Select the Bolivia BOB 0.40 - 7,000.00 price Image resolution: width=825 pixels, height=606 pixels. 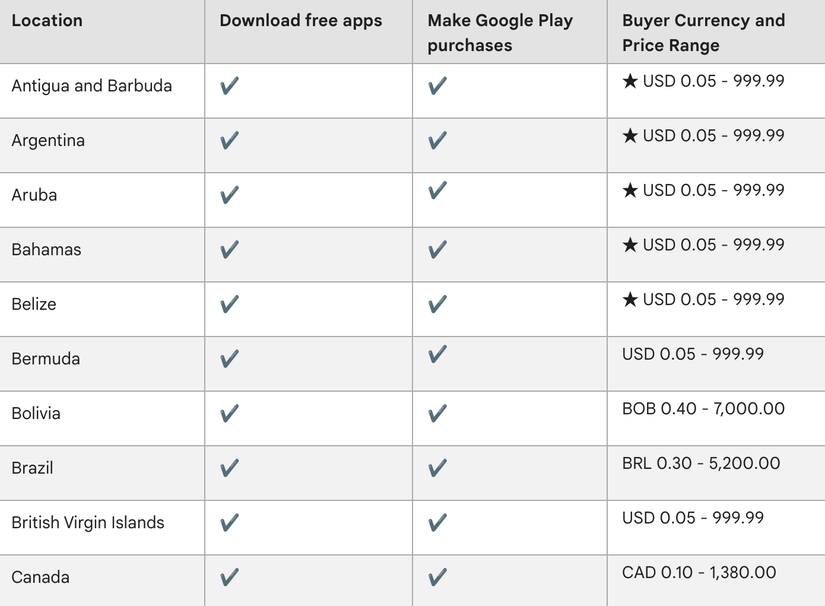pos(703,408)
